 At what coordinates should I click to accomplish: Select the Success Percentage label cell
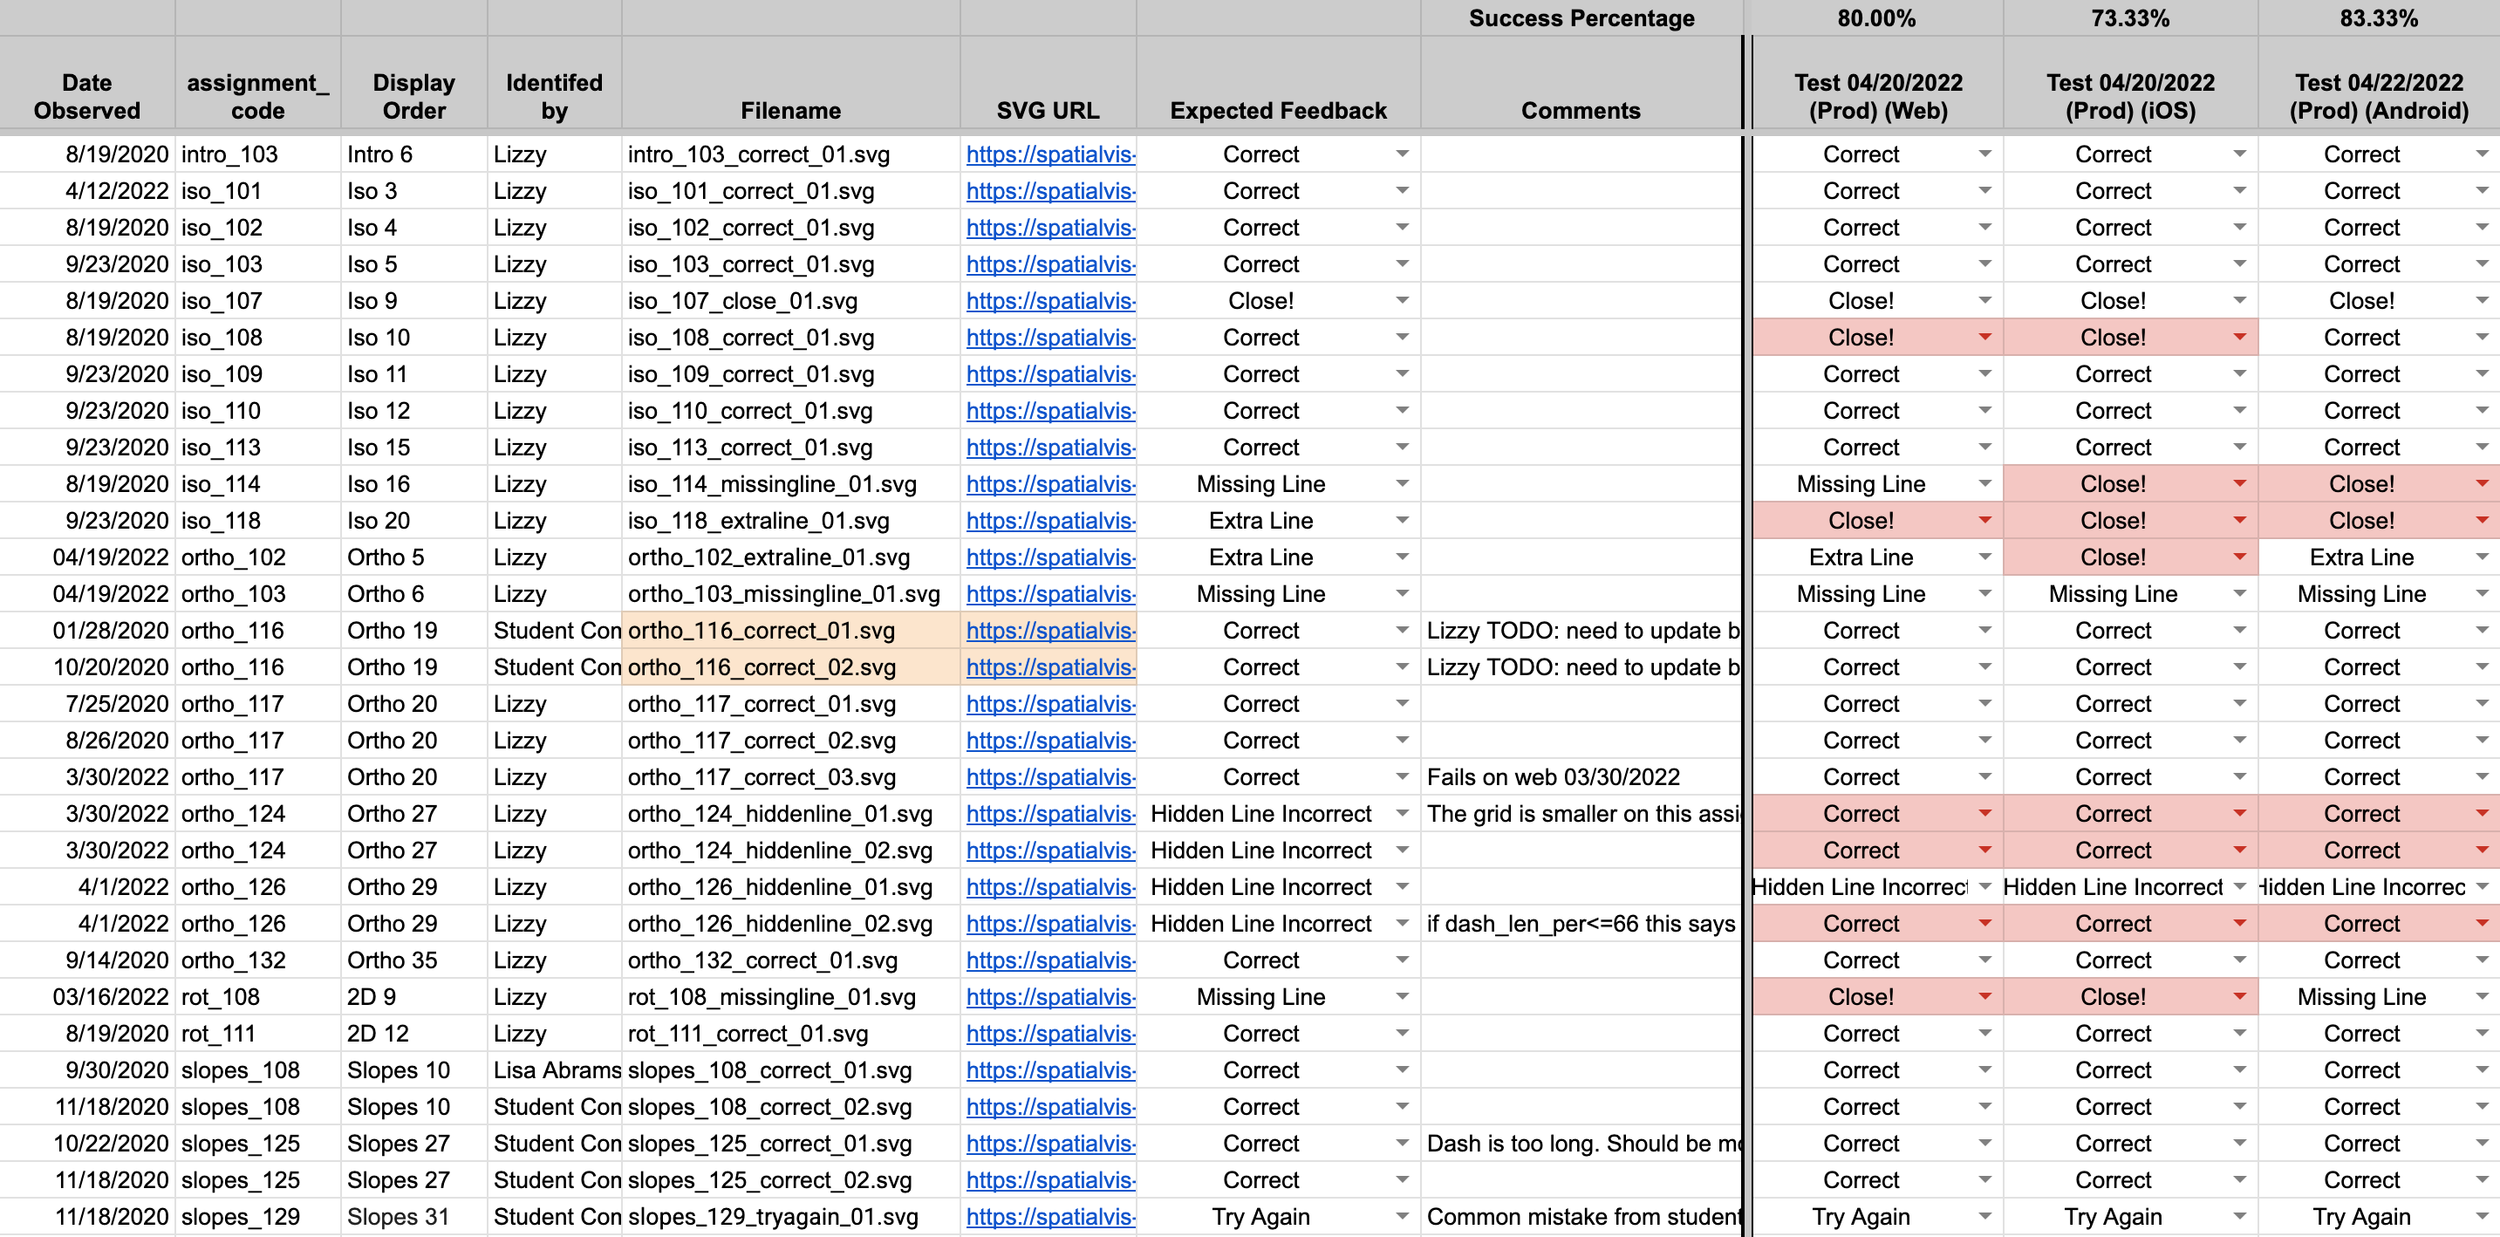[x=1581, y=18]
